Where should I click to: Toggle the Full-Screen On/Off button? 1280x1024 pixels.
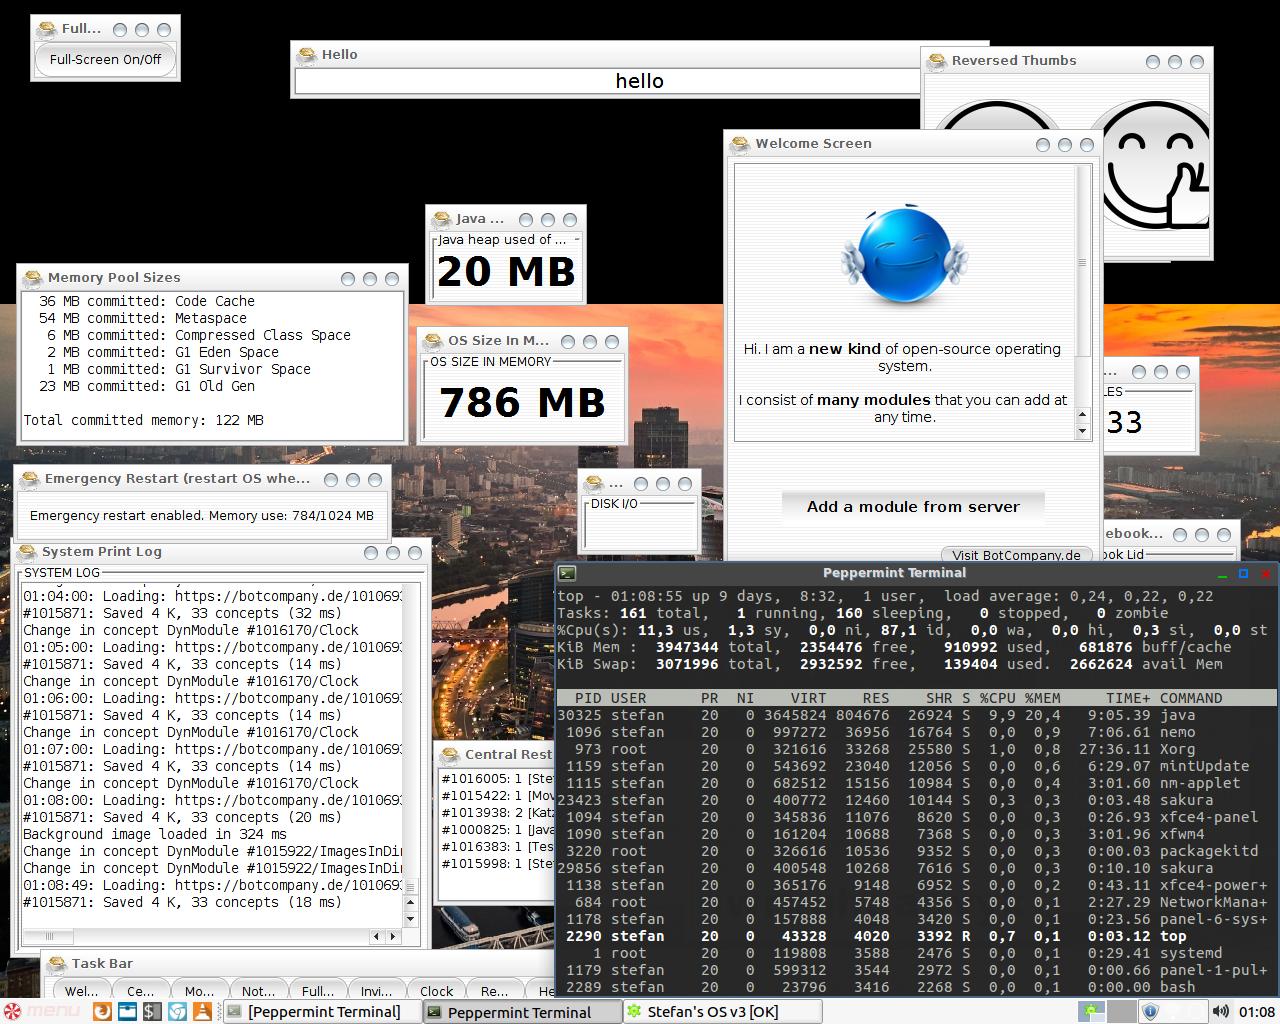(105, 59)
